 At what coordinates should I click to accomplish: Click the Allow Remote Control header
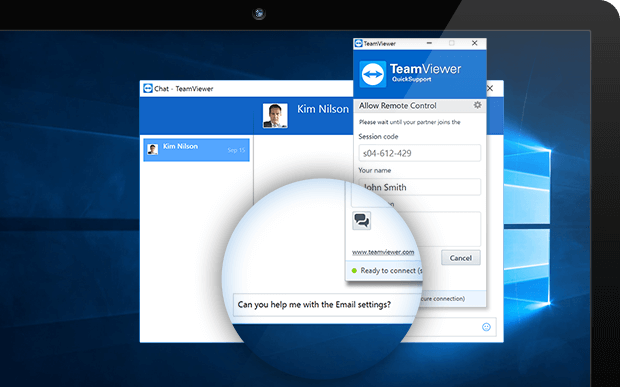click(397, 106)
